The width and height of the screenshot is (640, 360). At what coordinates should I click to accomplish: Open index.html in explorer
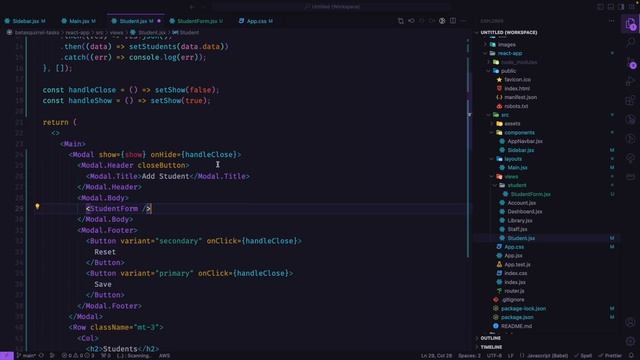pyautogui.click(x=517, y=88)
